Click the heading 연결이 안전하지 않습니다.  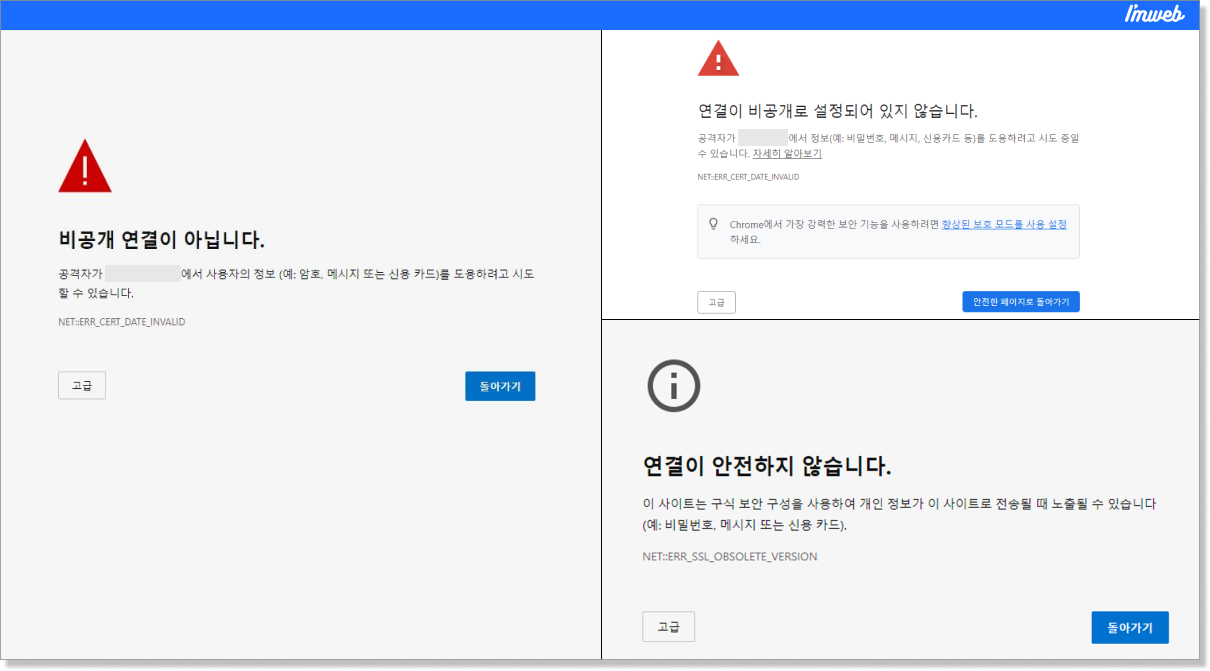point(766,466)
